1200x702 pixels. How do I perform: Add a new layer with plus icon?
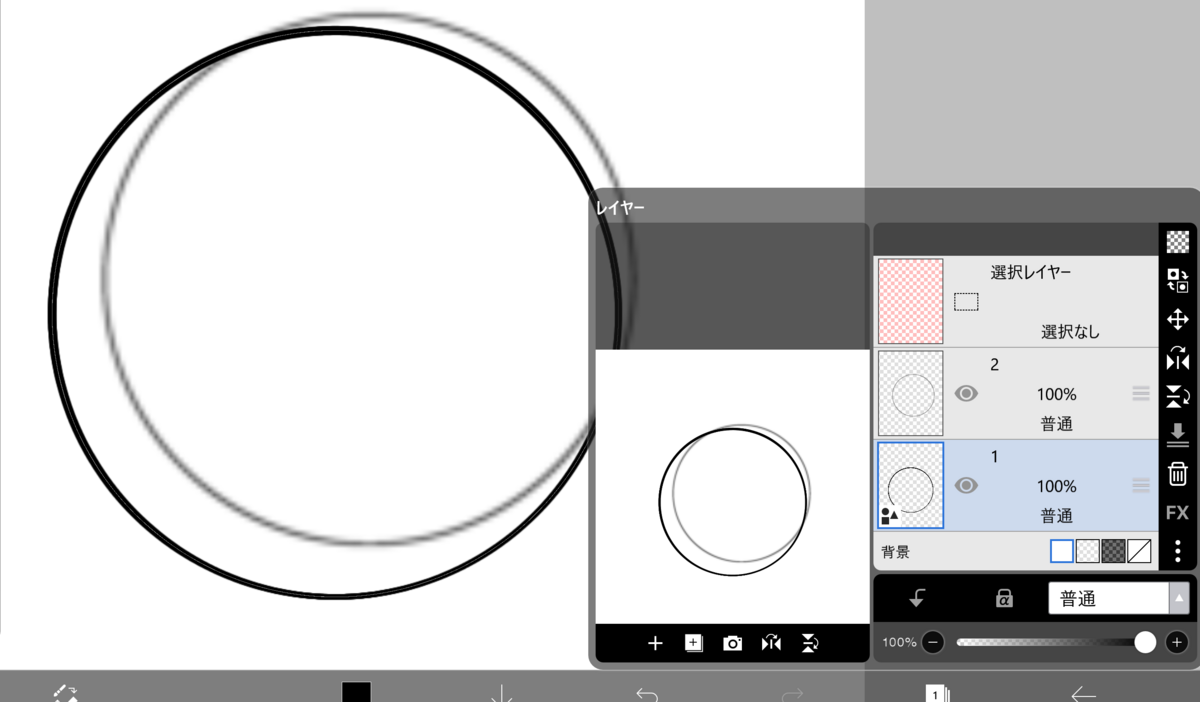coord(655,643)
